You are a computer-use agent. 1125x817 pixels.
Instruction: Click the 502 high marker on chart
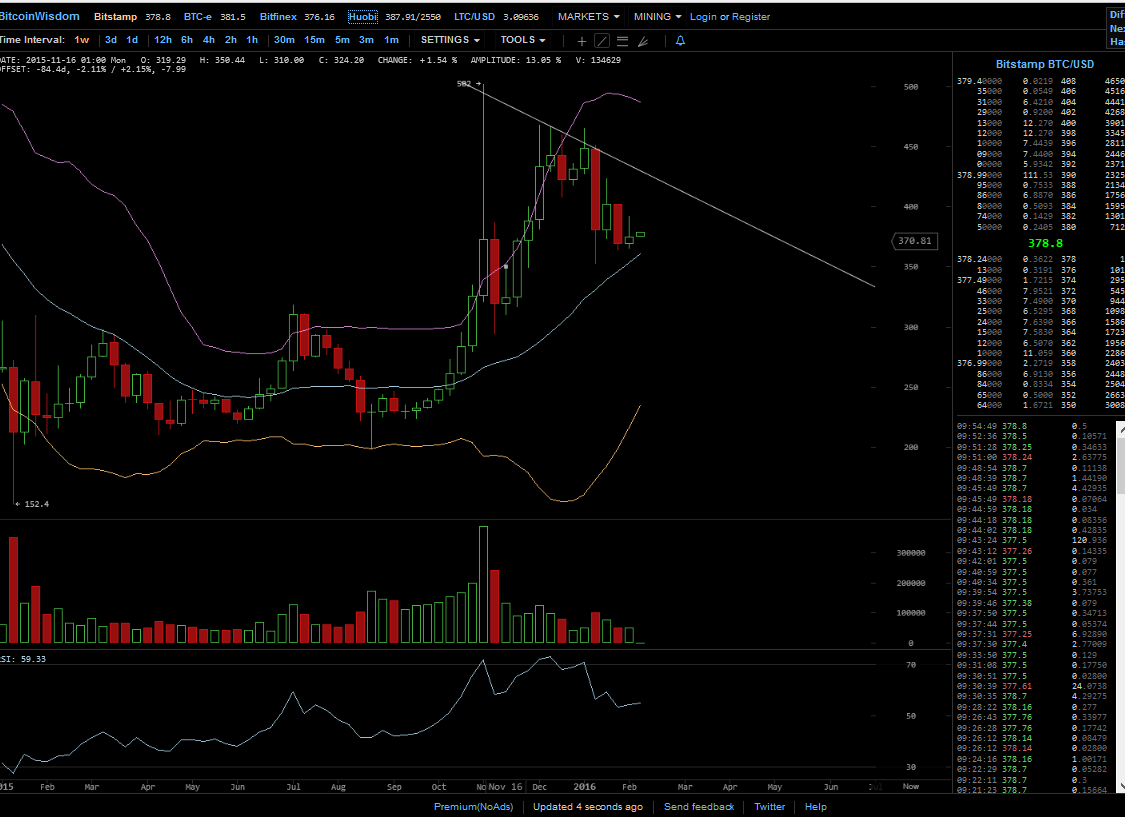pos(469,84)
